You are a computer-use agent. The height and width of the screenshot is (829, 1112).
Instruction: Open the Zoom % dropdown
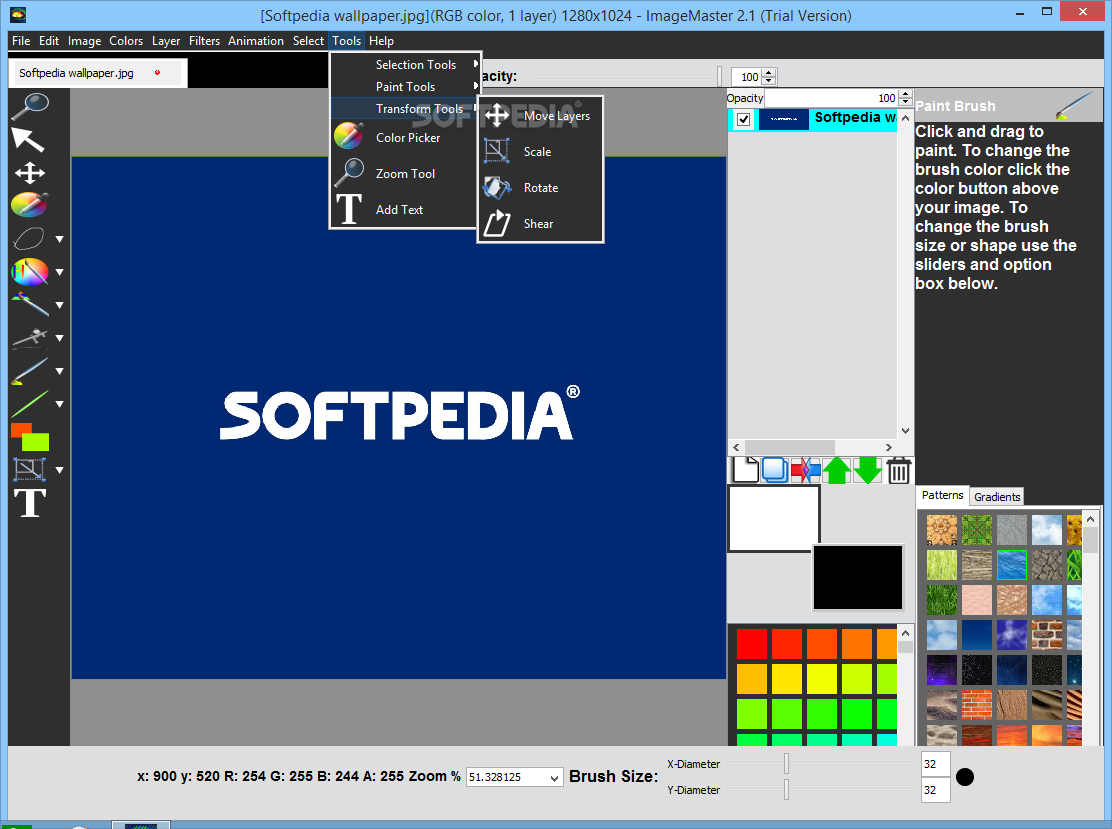(x=554, y=778)
